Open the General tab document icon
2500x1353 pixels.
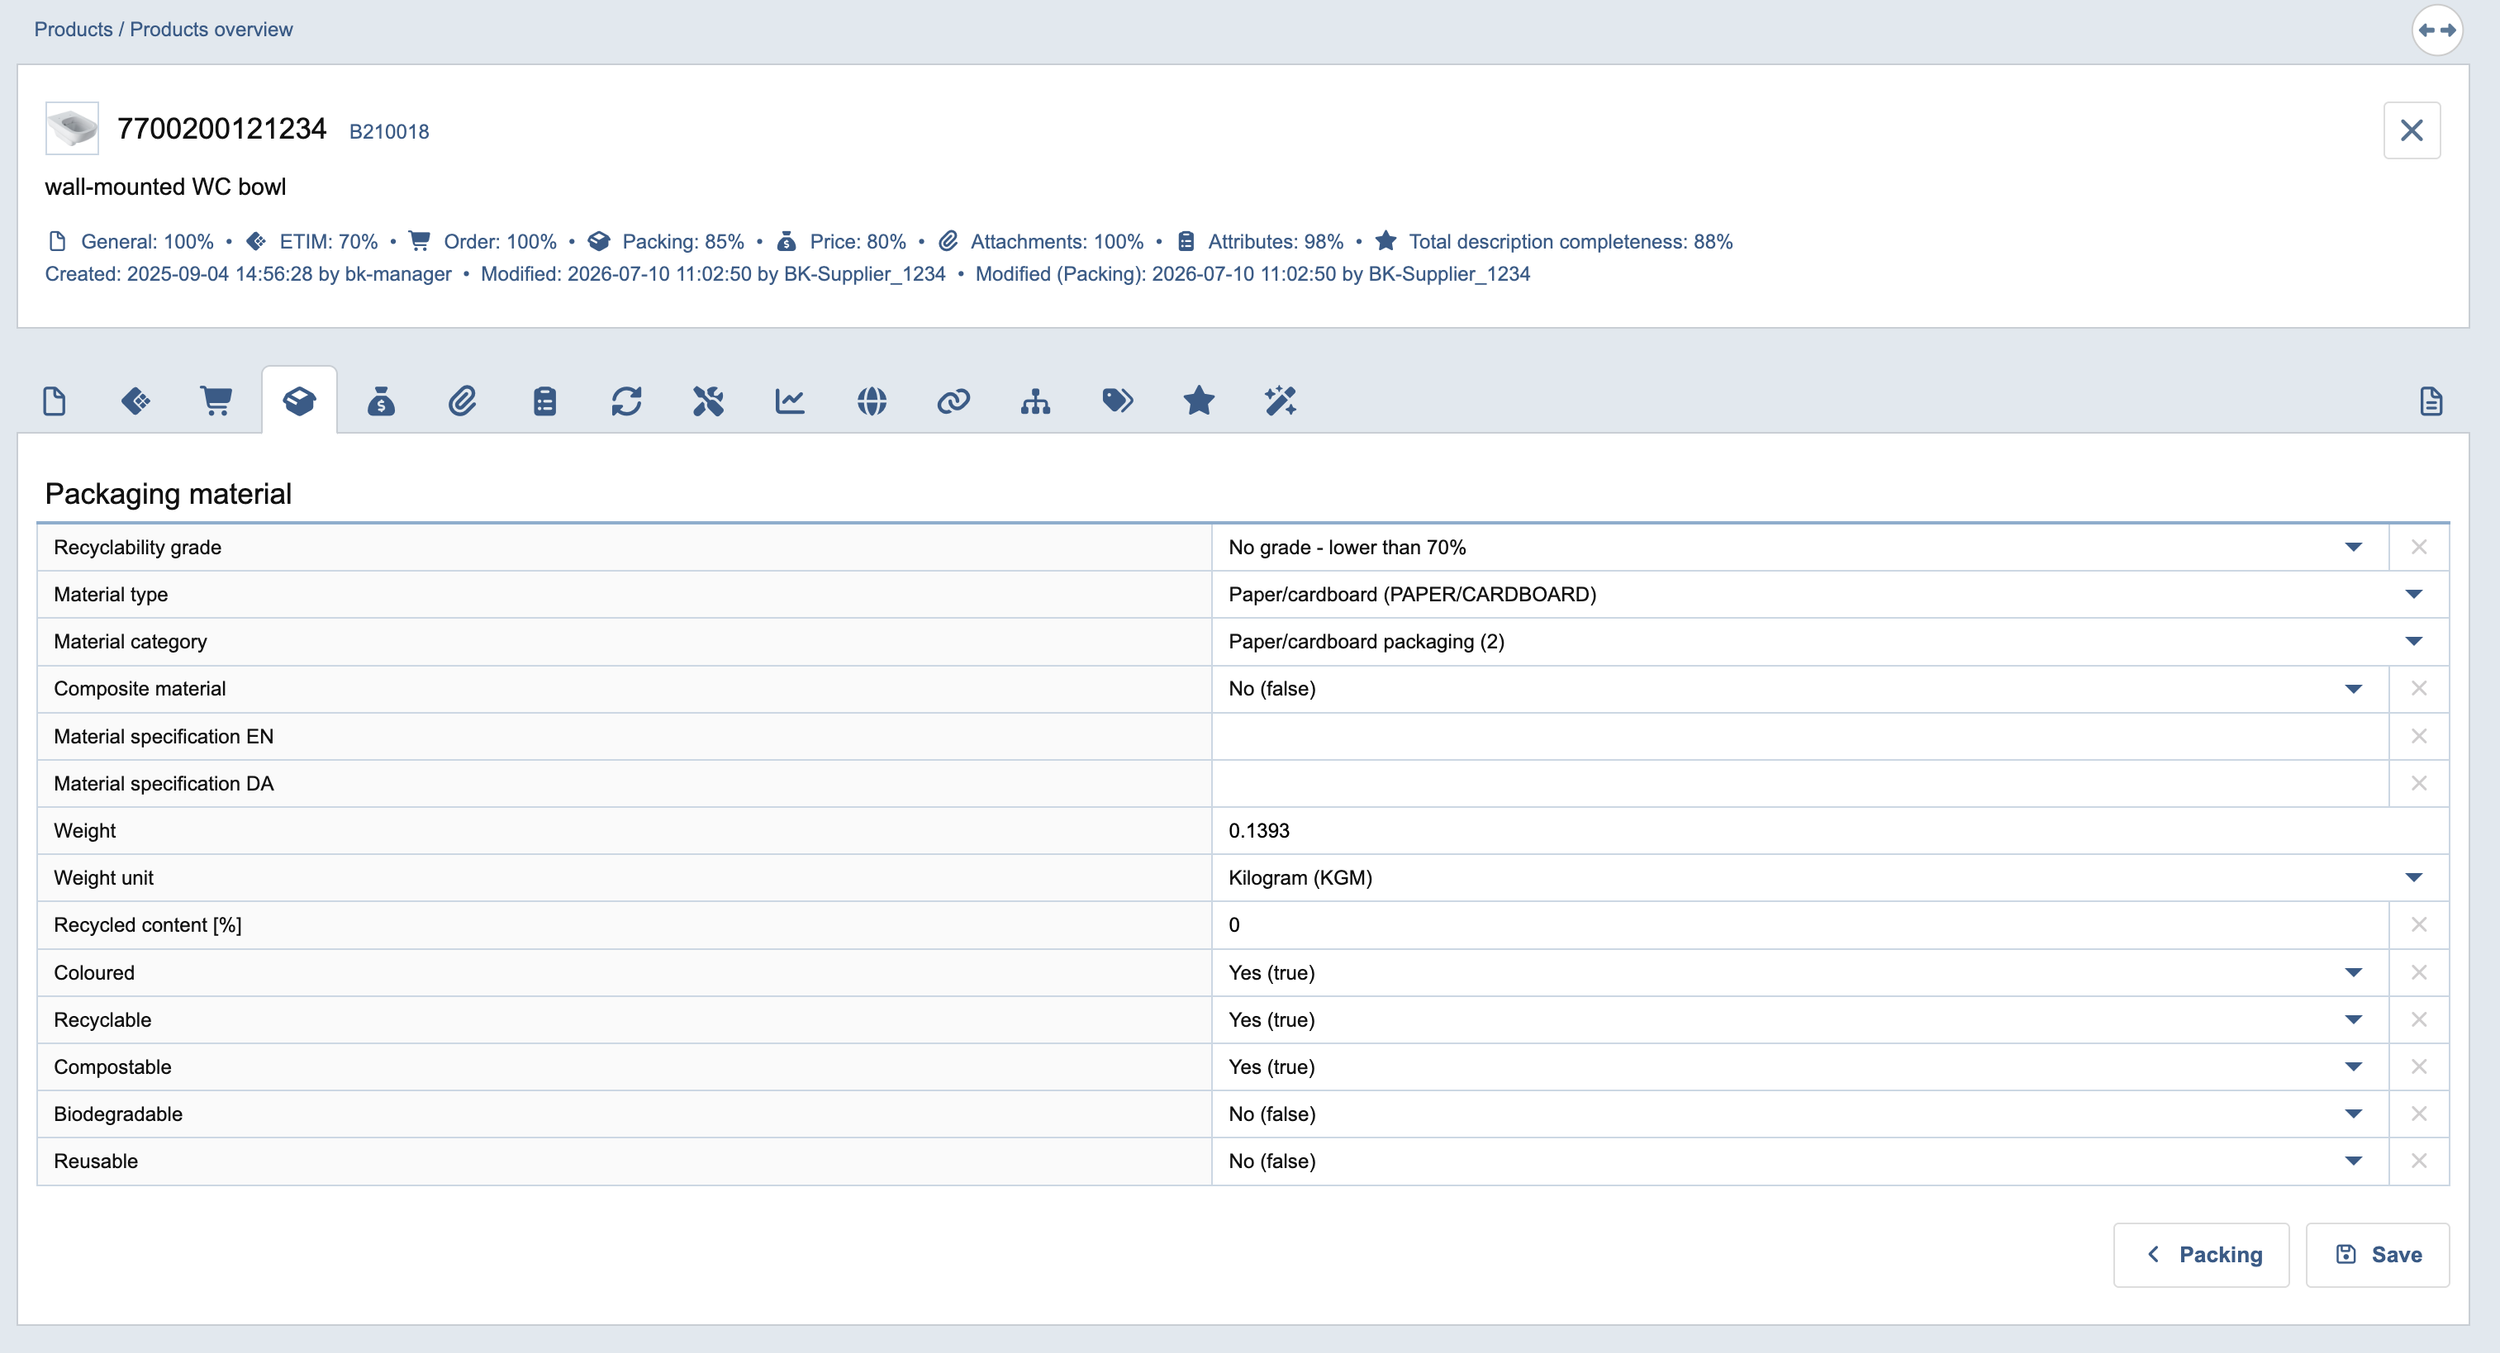pyautogui.click(x=55, y=401)
